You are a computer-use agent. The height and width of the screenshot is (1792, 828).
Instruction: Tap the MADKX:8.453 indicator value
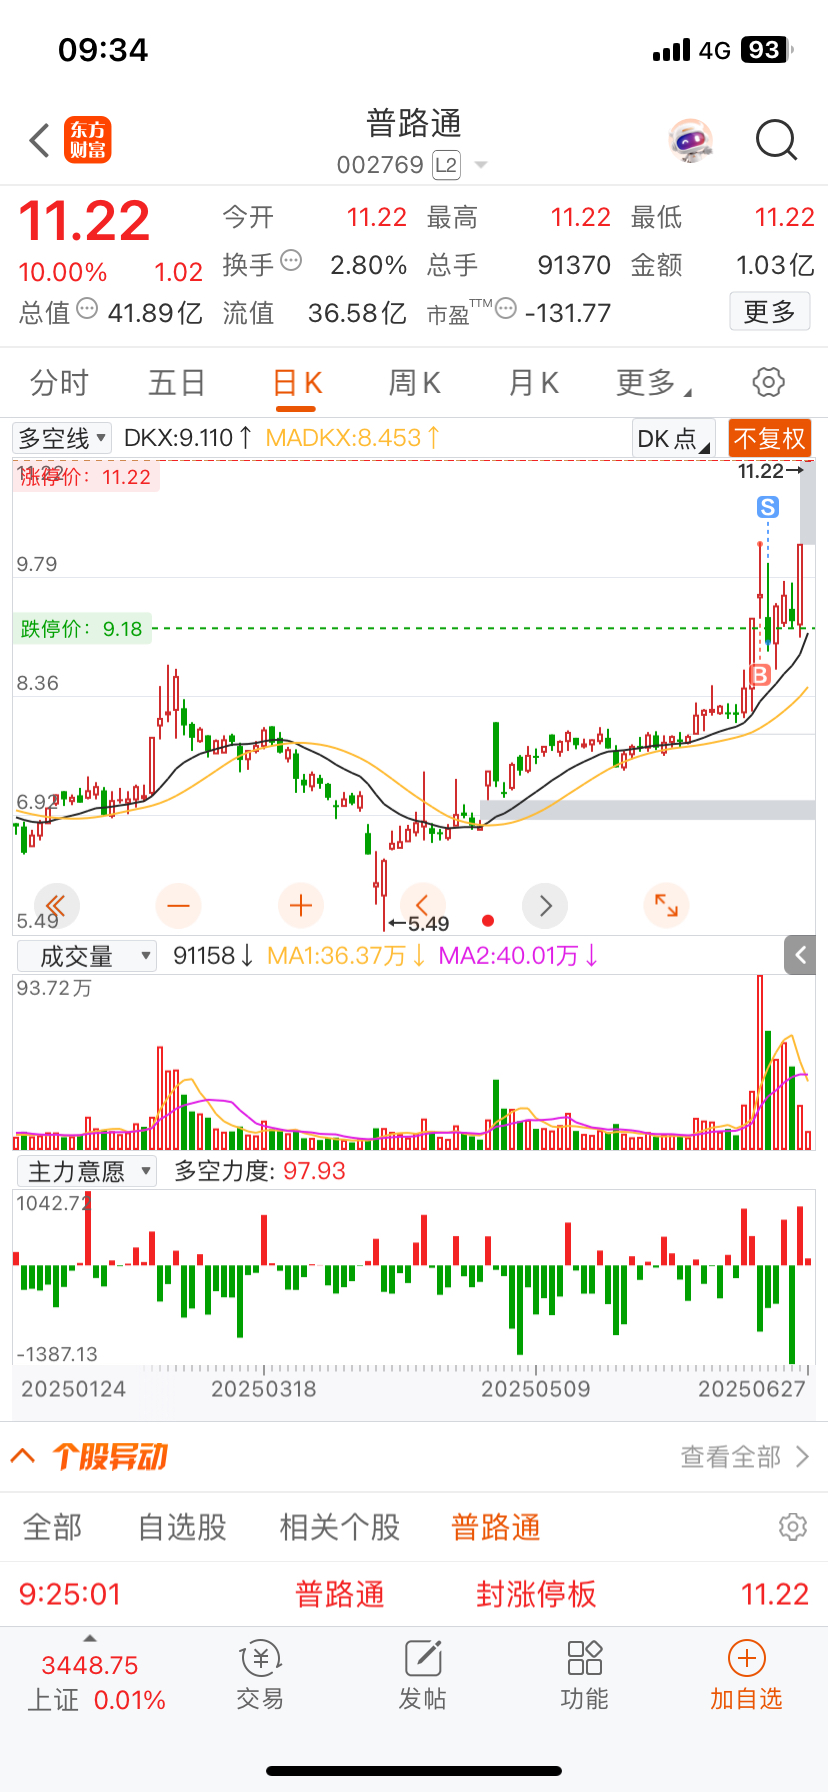pos(352,438)
